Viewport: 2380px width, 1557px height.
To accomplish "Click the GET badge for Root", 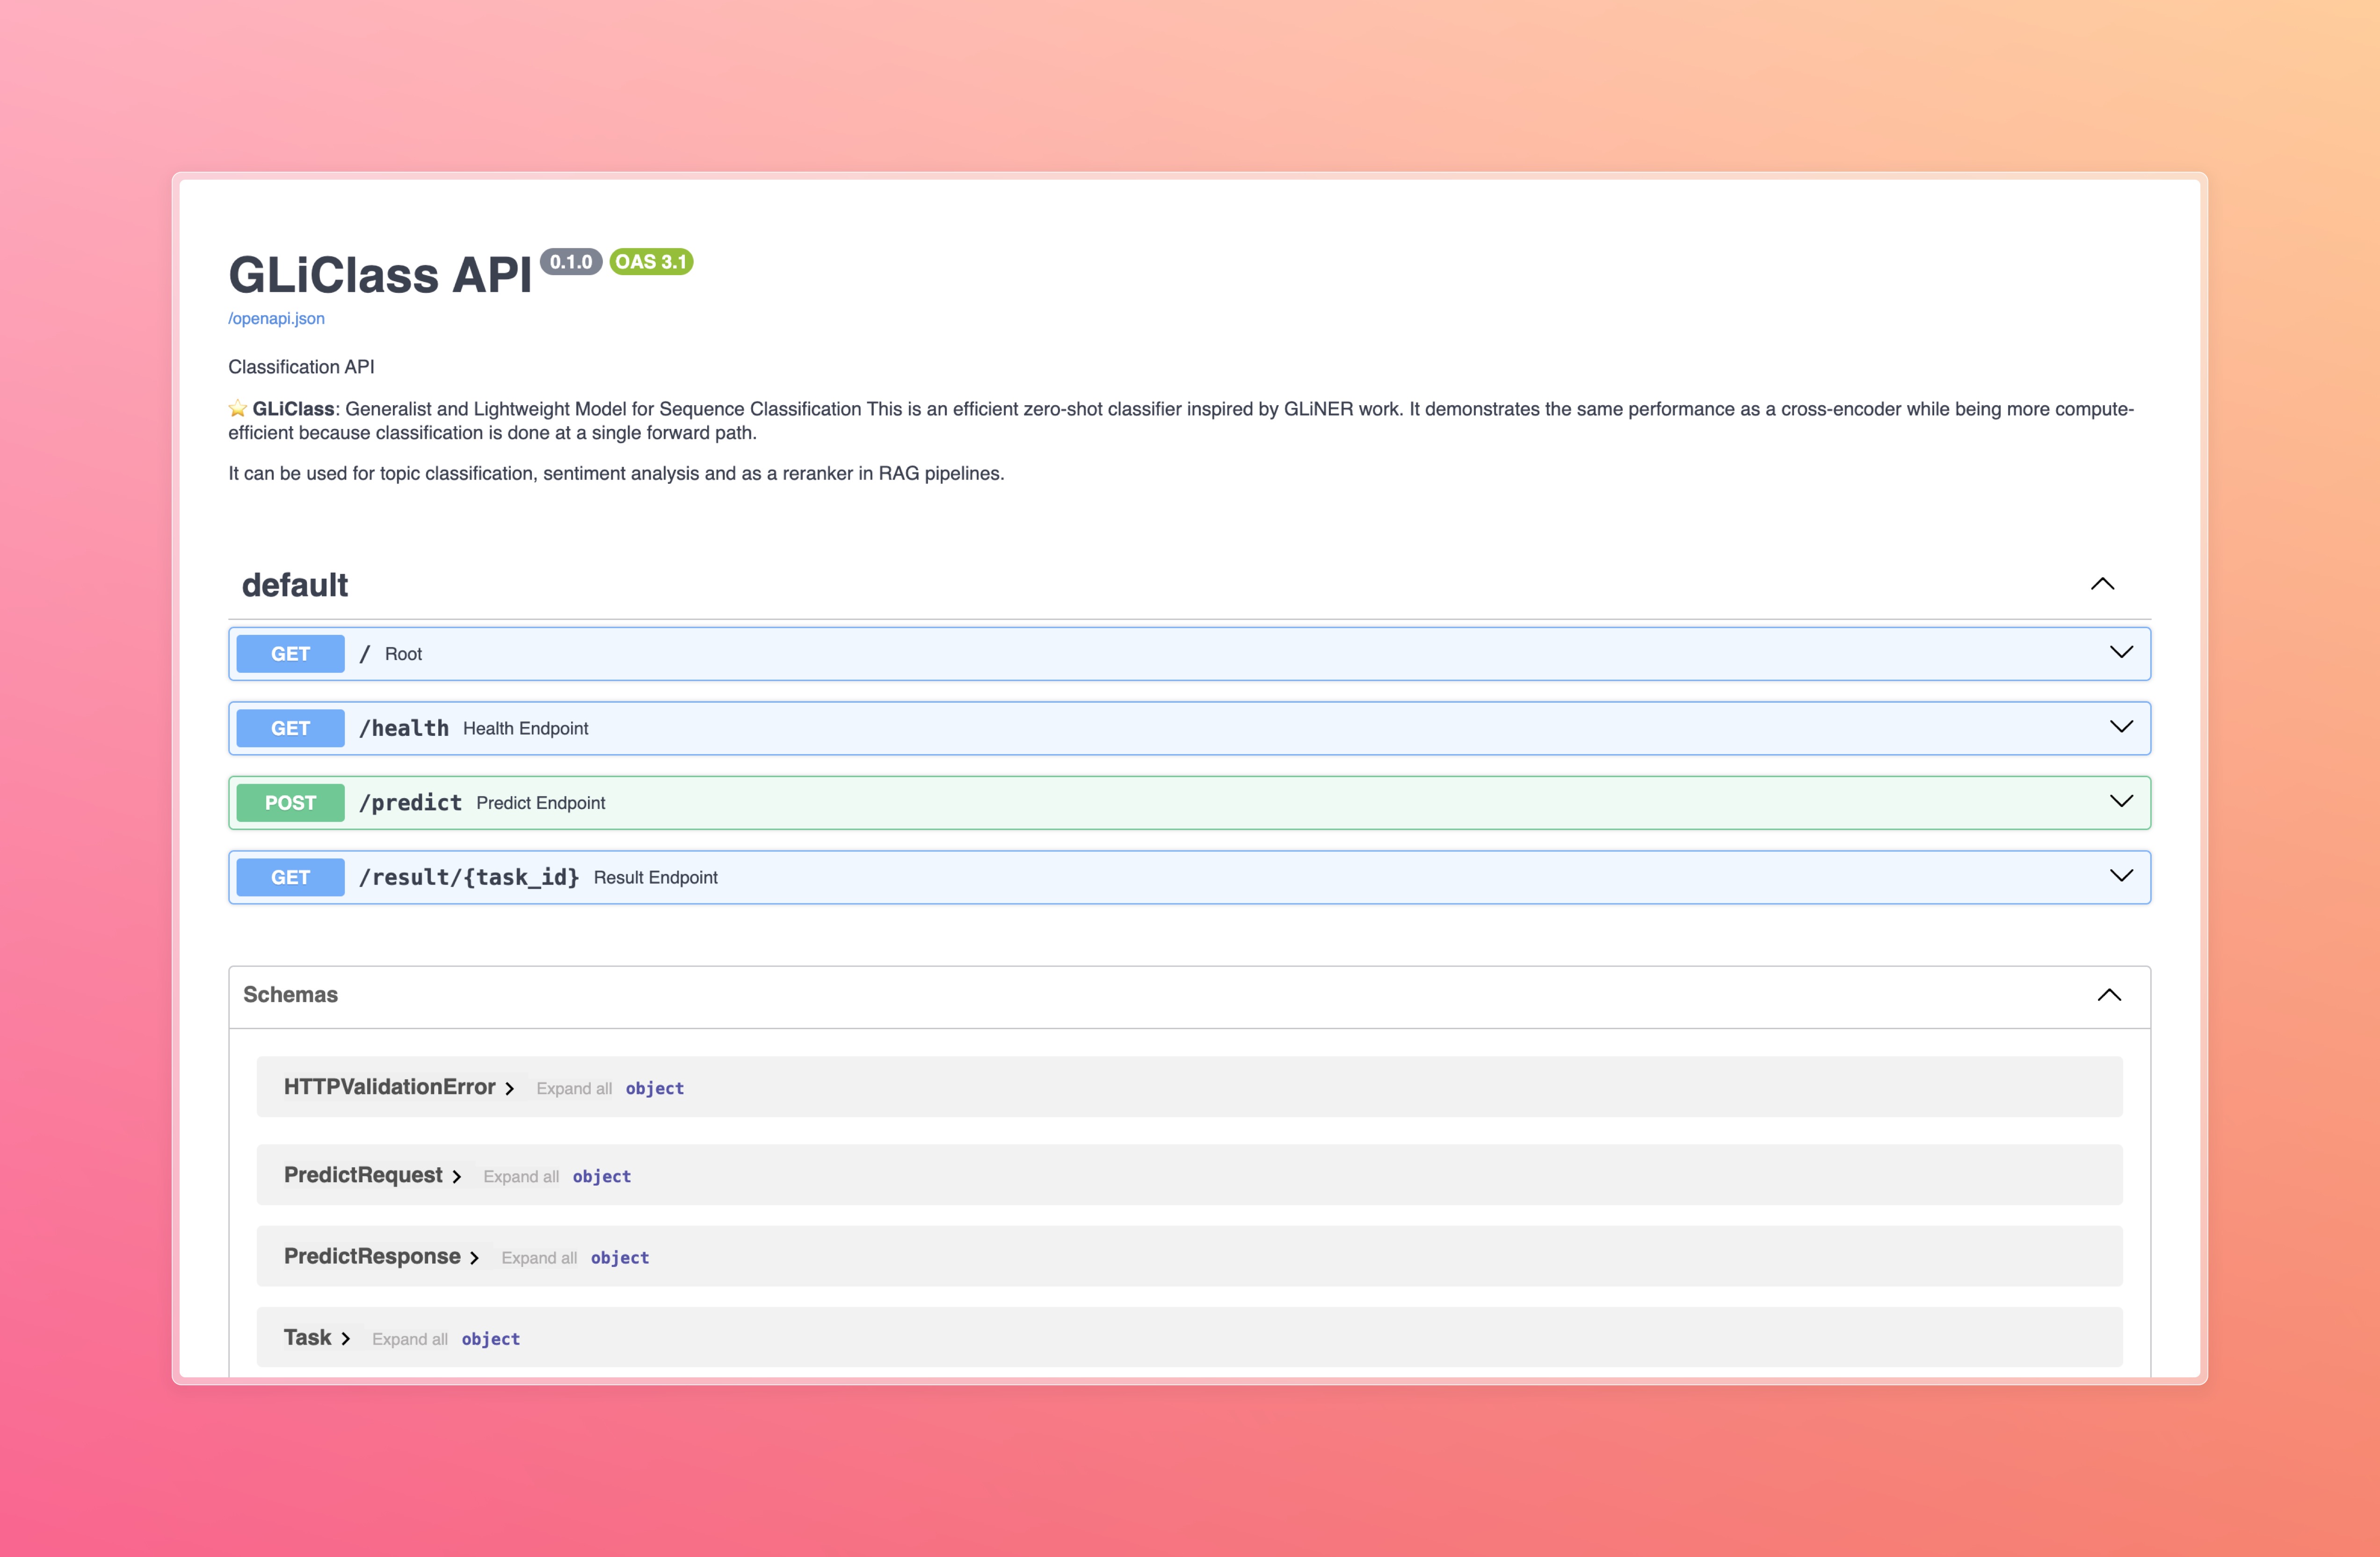I will (290, 654).
